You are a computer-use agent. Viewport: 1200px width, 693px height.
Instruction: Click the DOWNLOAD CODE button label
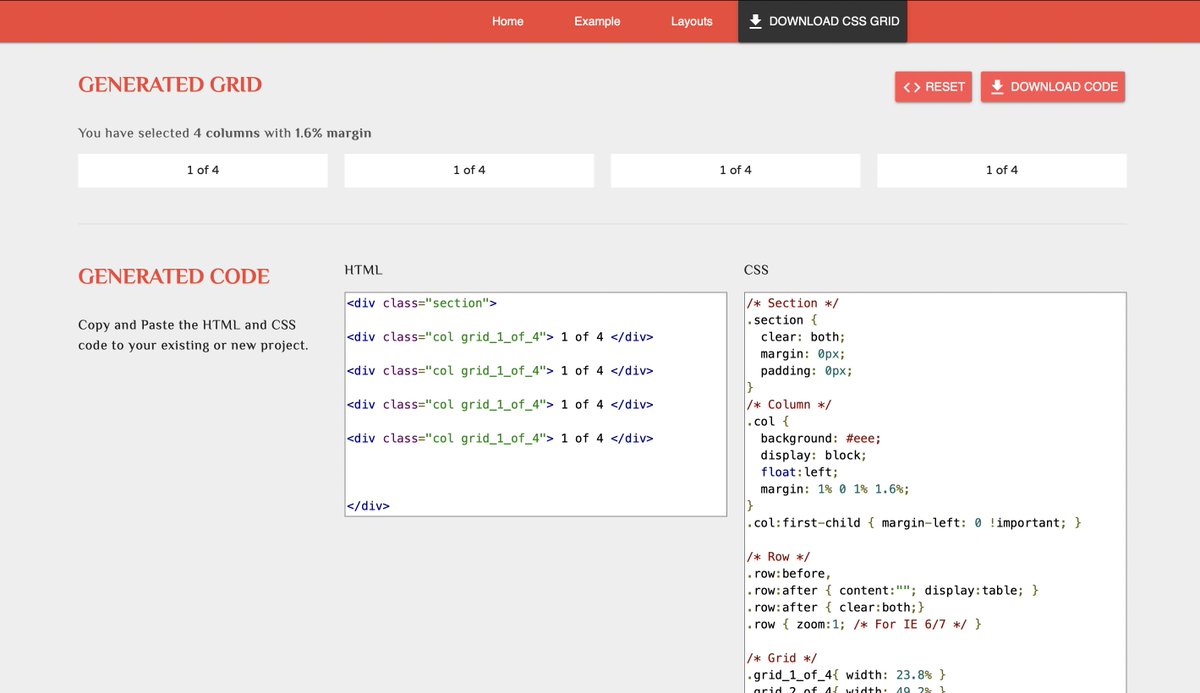coord(1064,87)
